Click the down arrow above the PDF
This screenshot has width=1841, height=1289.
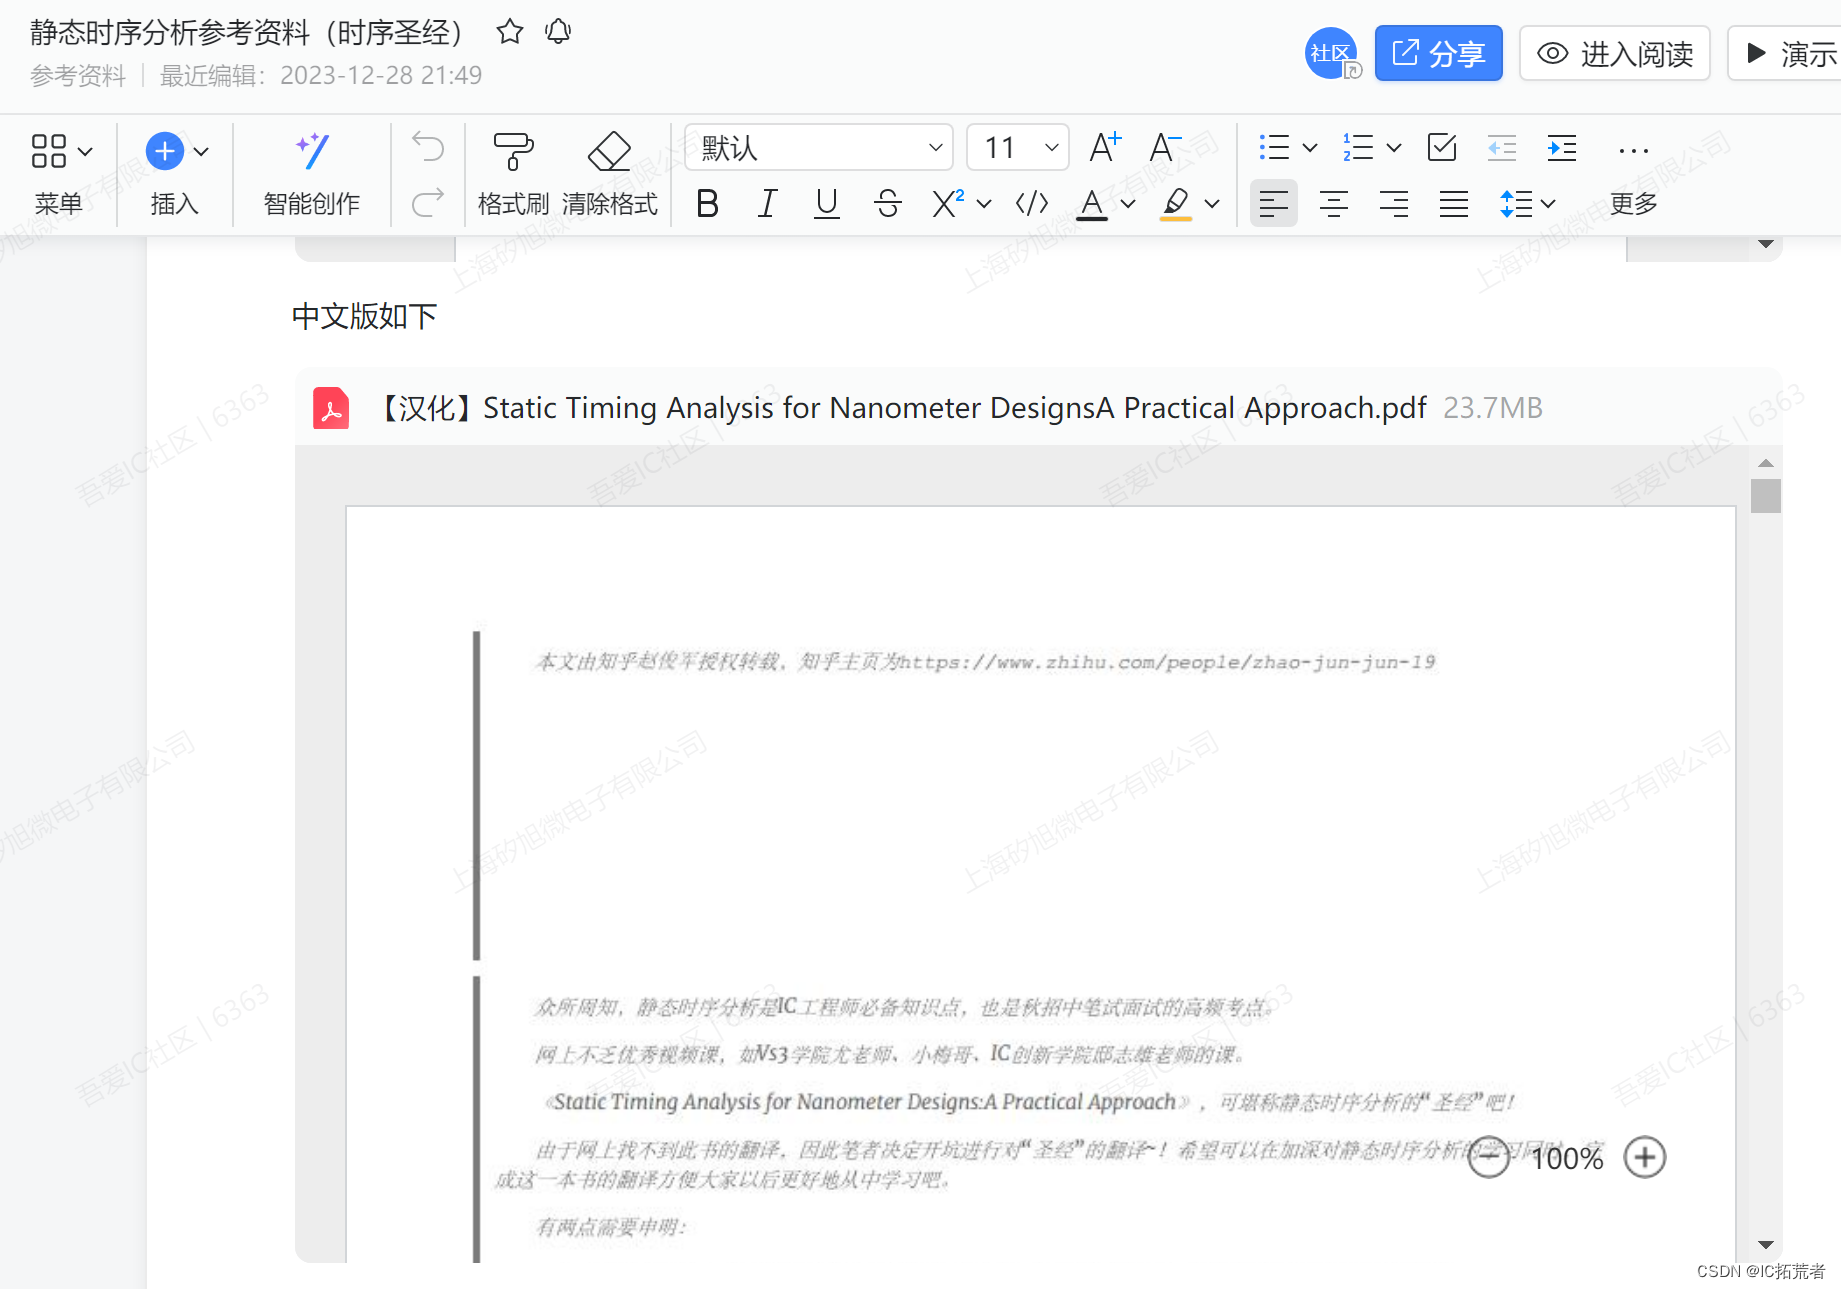click(1766, 244)
